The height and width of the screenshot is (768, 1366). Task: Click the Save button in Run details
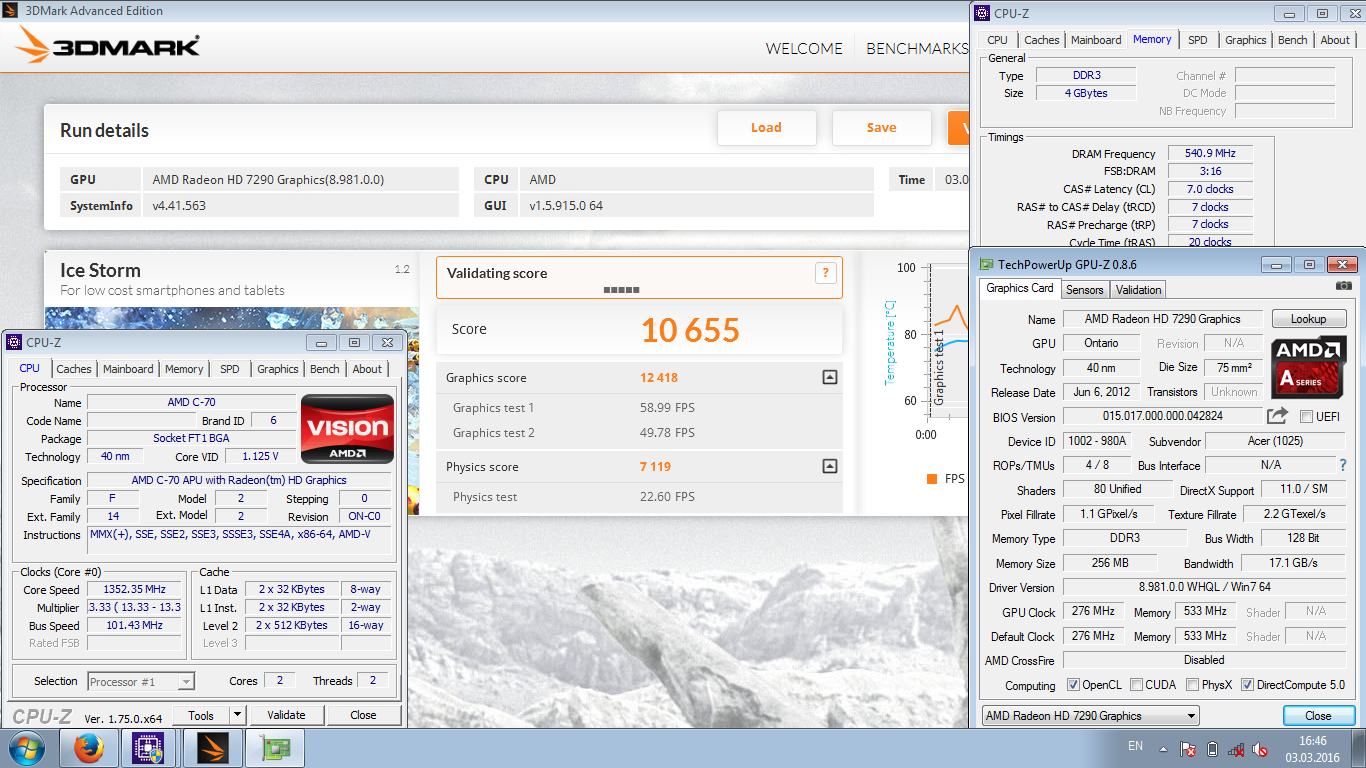click(881, 127)
